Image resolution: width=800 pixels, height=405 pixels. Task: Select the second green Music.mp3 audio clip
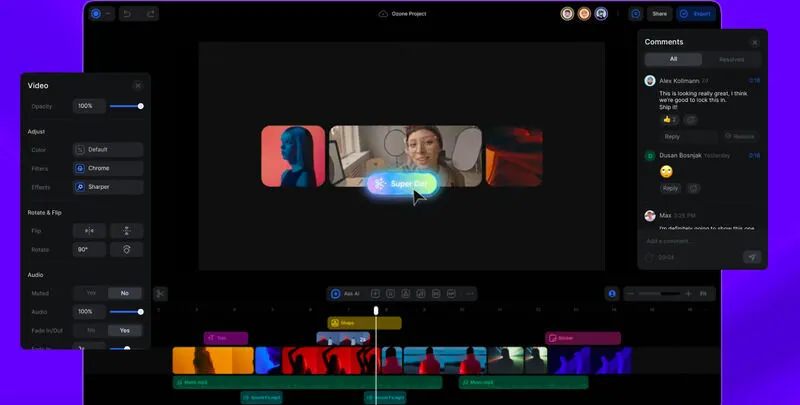523,383
